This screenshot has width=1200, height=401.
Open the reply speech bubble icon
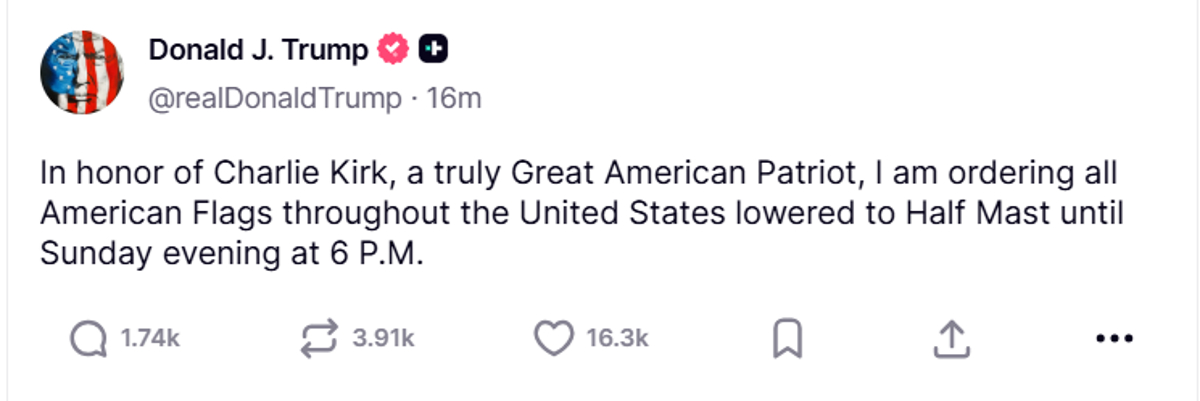point(88,339)
